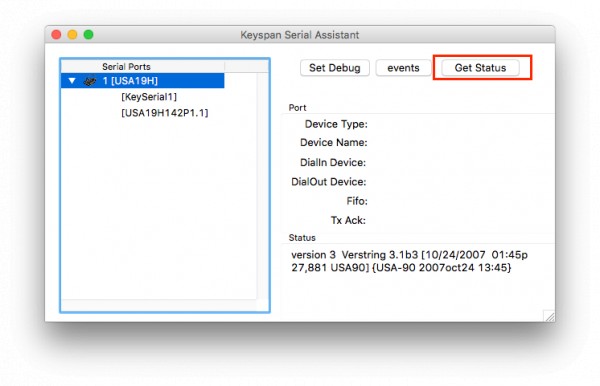Open the events button

(403, 68)
